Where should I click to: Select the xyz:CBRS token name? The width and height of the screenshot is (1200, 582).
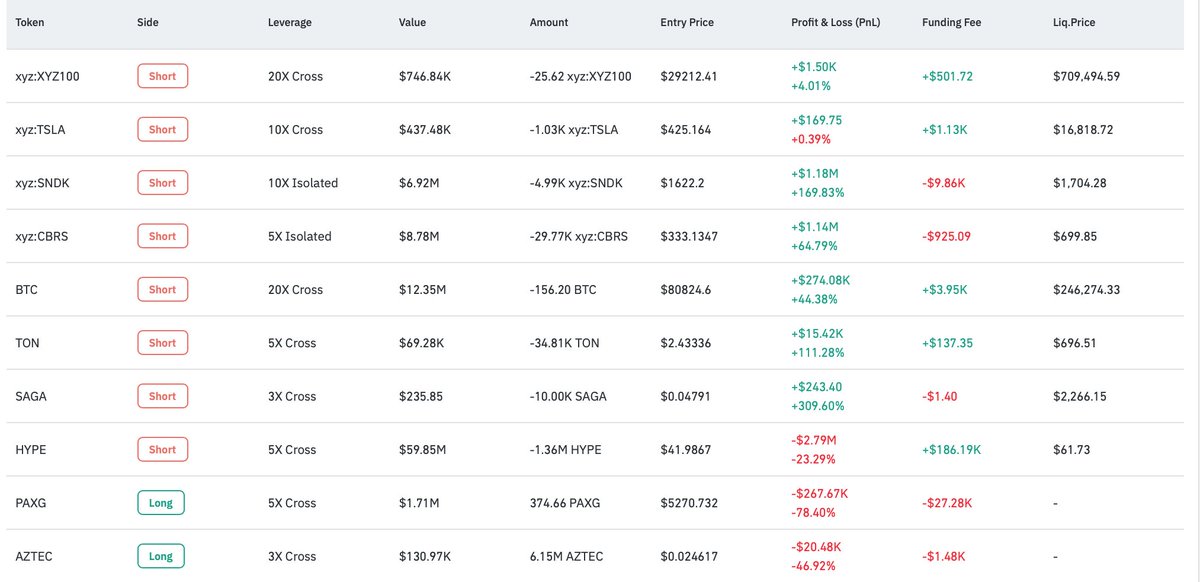42,236
